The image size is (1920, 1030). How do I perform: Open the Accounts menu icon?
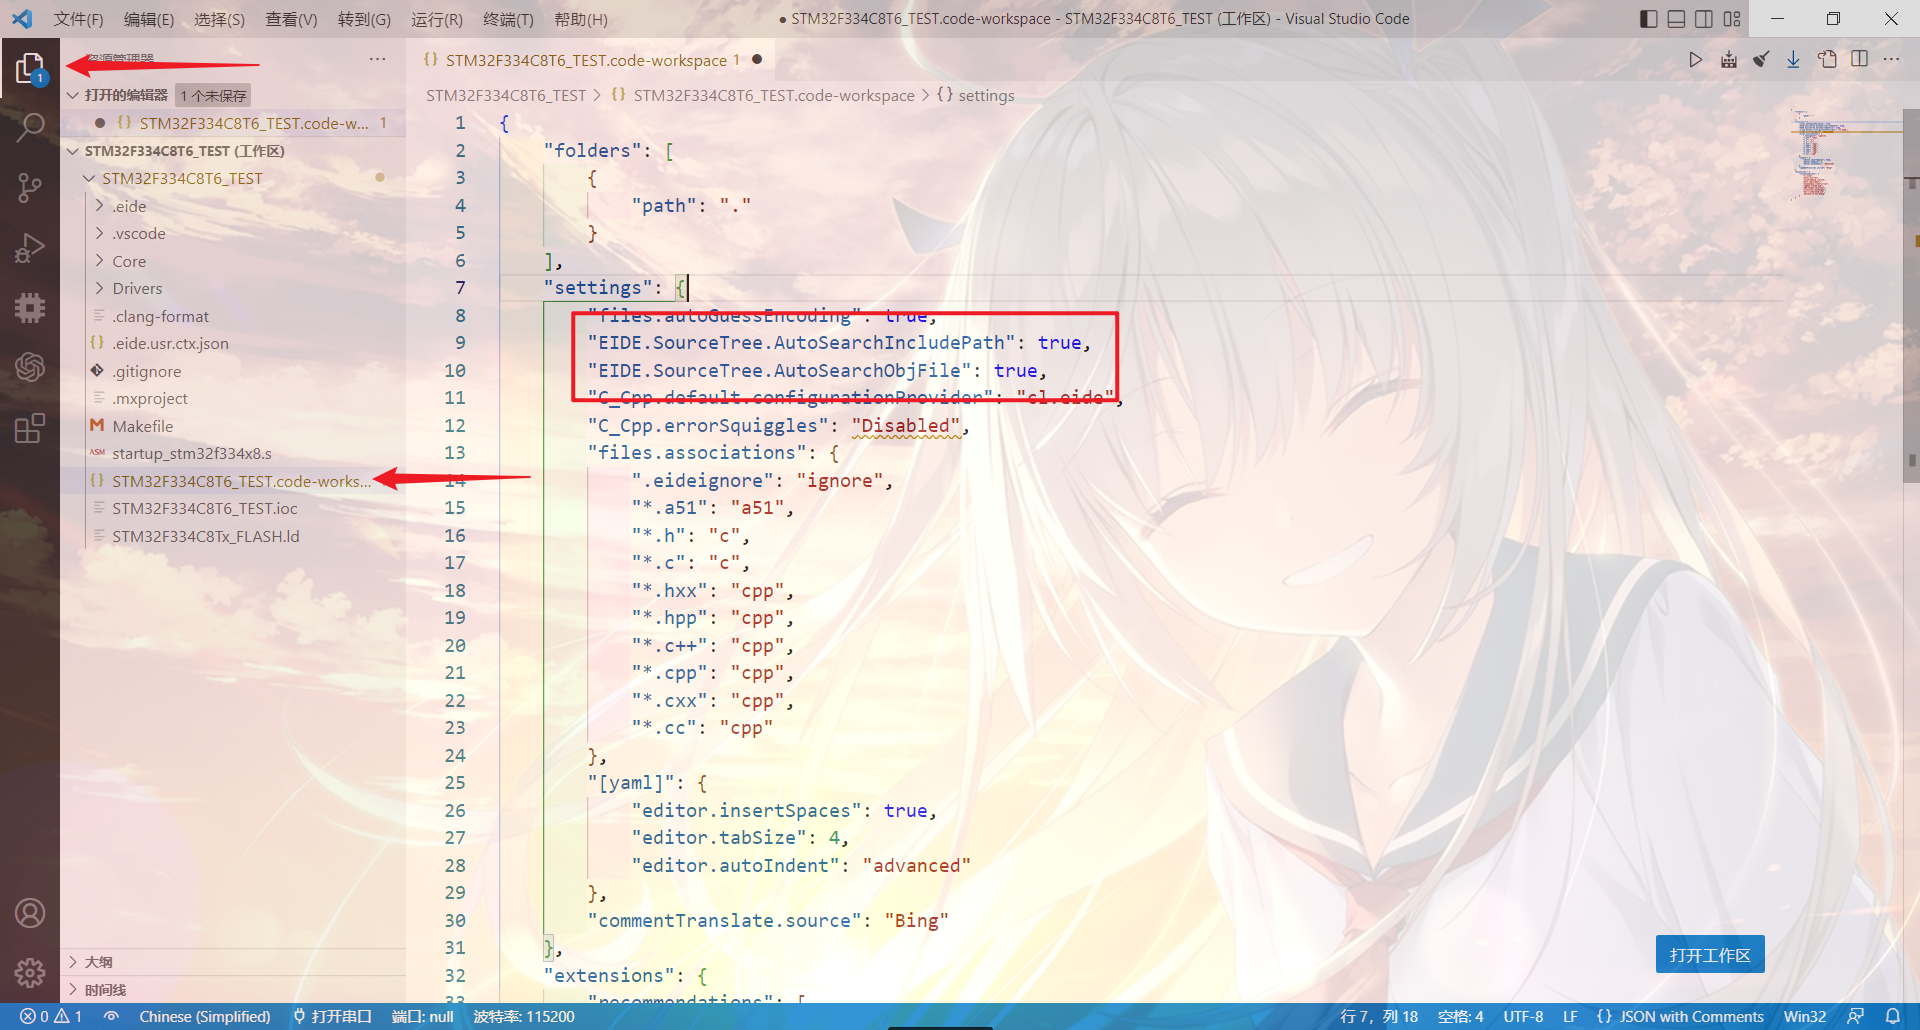tap(30, 913)
